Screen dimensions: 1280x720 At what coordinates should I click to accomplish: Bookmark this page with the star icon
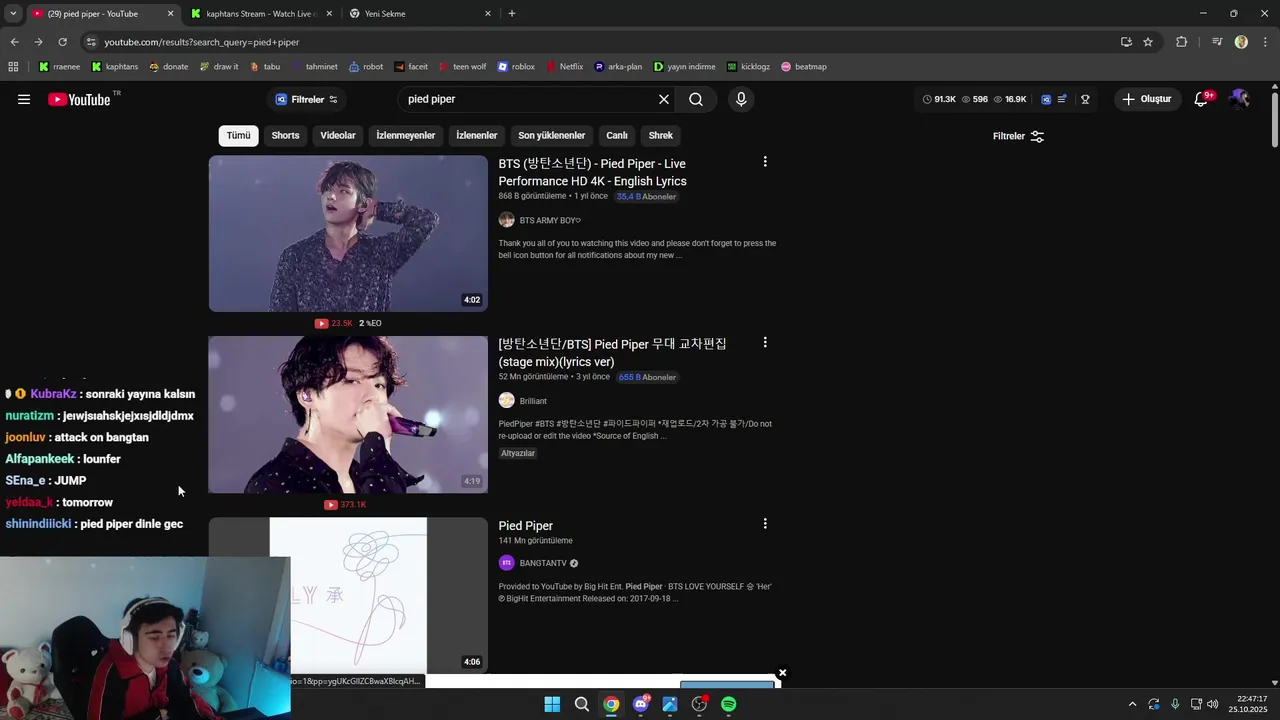click(x=1148, y=42)
